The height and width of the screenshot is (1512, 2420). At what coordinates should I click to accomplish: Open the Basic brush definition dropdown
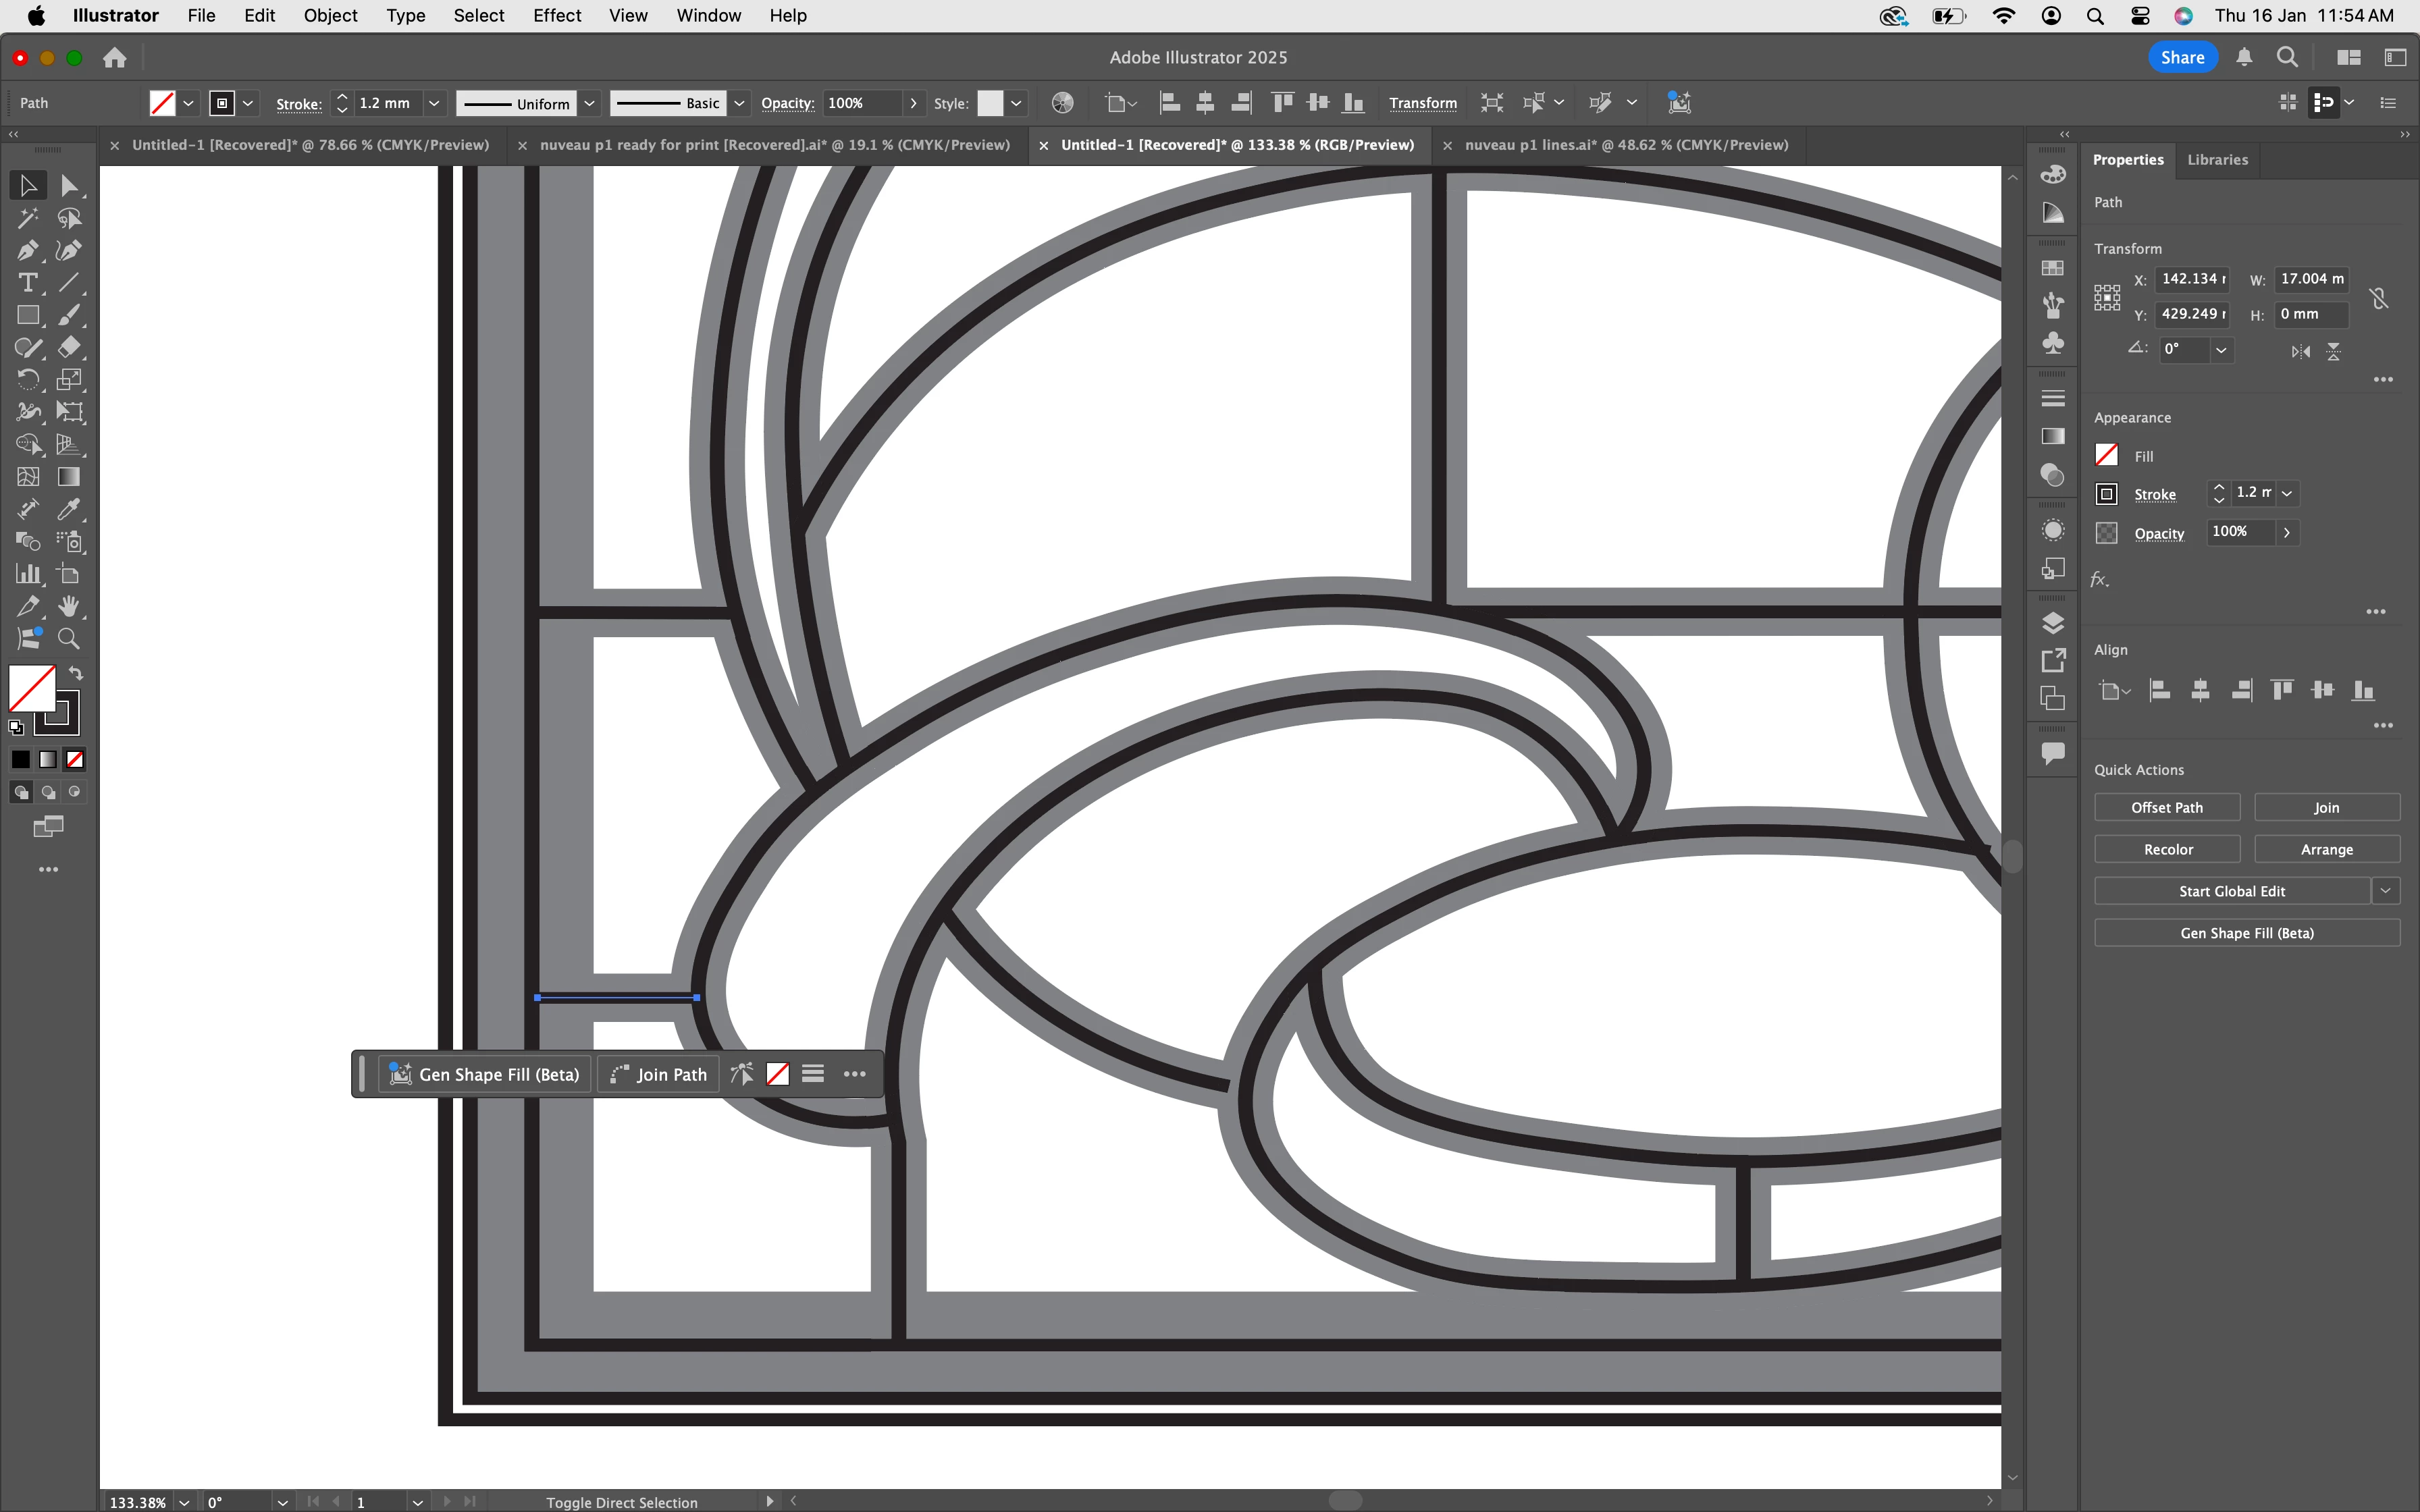tap(739, 103)
